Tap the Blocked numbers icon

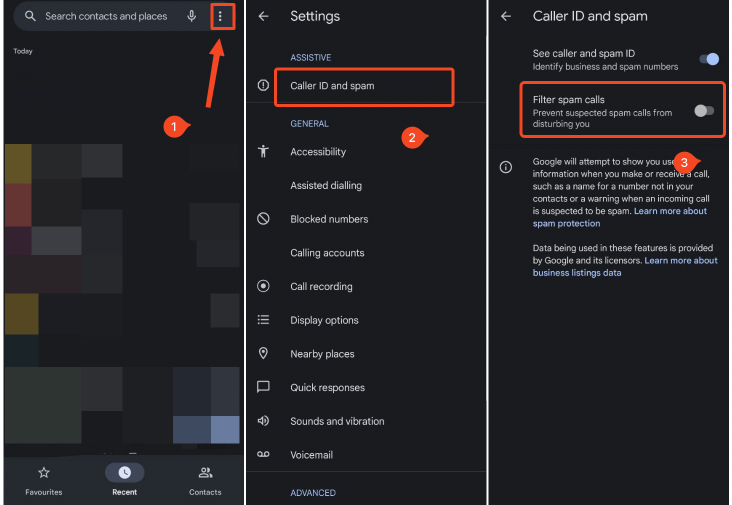tap(263, 218)
